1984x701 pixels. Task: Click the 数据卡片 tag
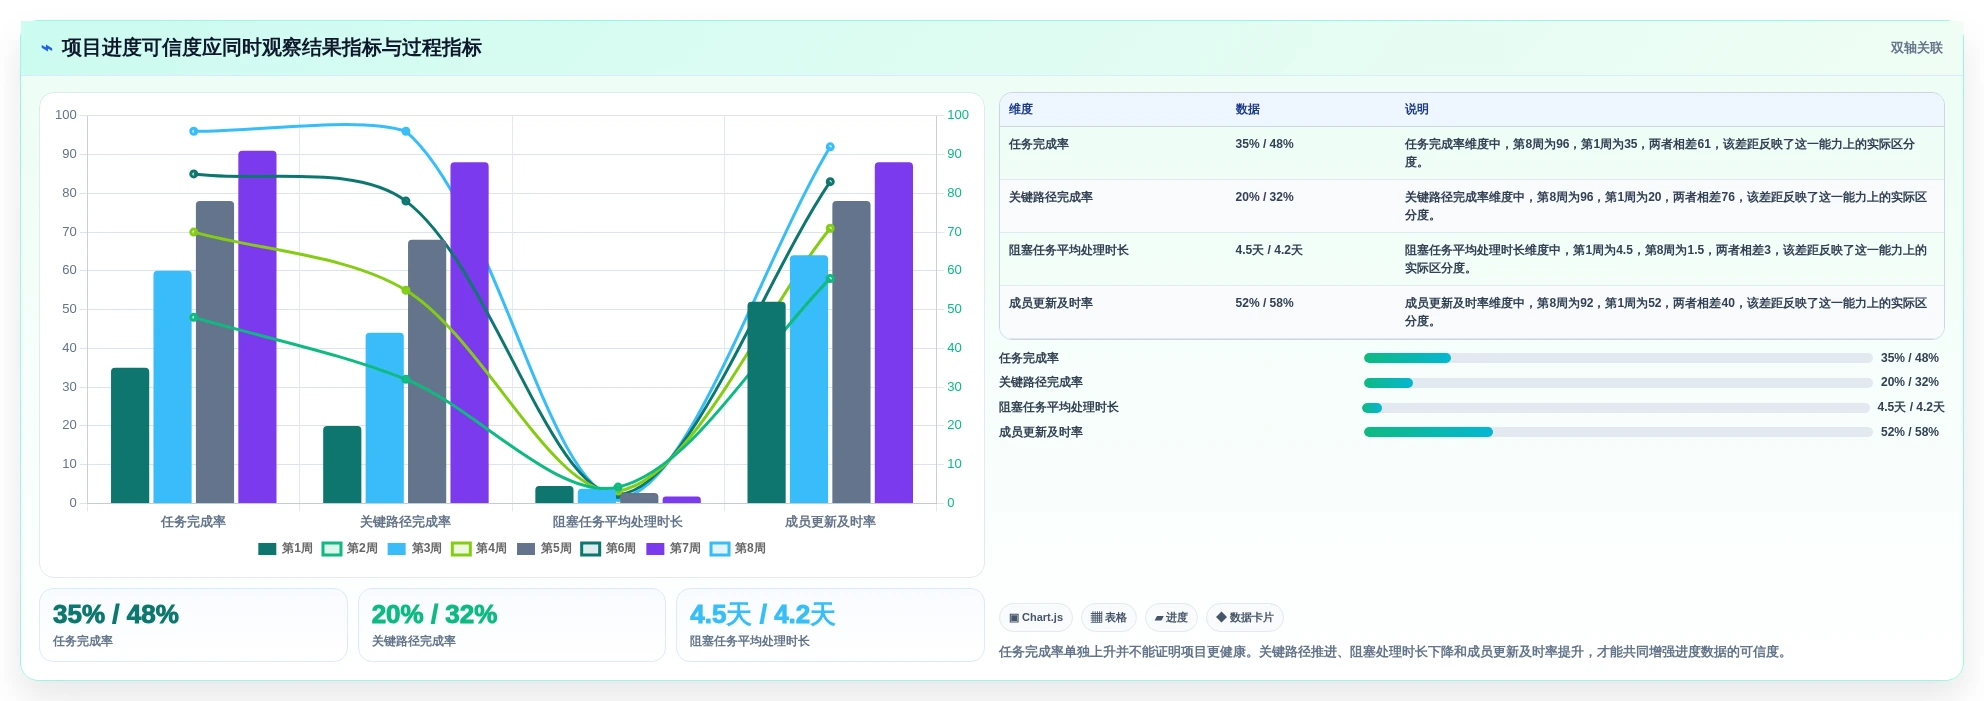(x=1245, y=618)
